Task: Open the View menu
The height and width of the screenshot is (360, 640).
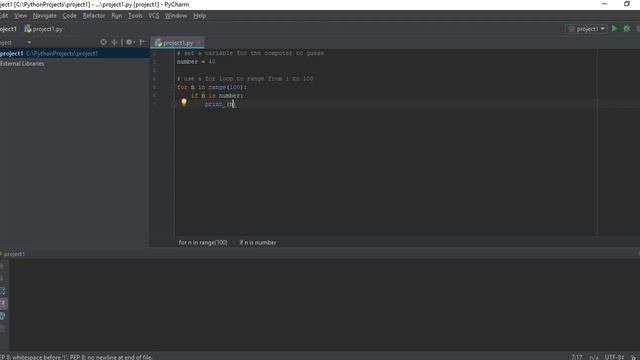Action: click(20, 16)
